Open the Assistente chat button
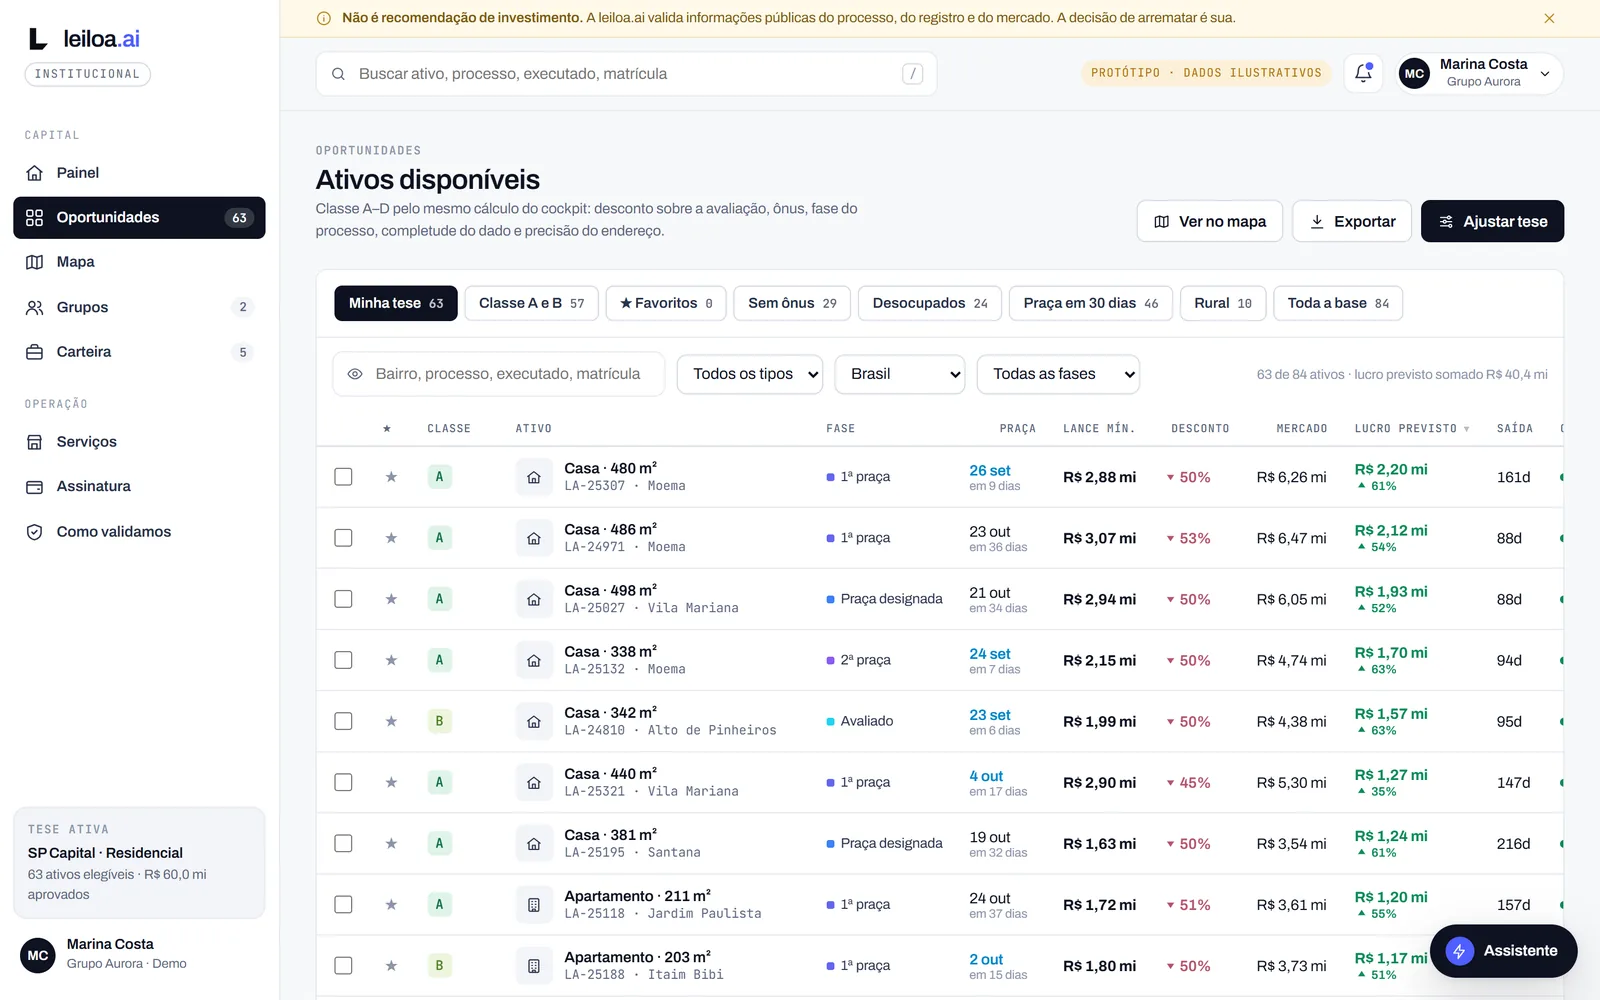1600x1000 pixels. pos(1504,951)
